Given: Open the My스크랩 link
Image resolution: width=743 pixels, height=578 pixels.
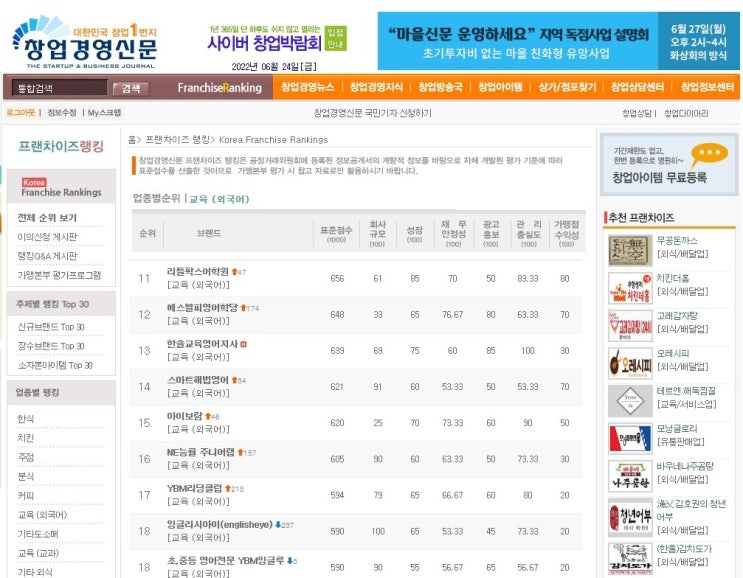Looking at the screenshot, I should coord(104,112).
